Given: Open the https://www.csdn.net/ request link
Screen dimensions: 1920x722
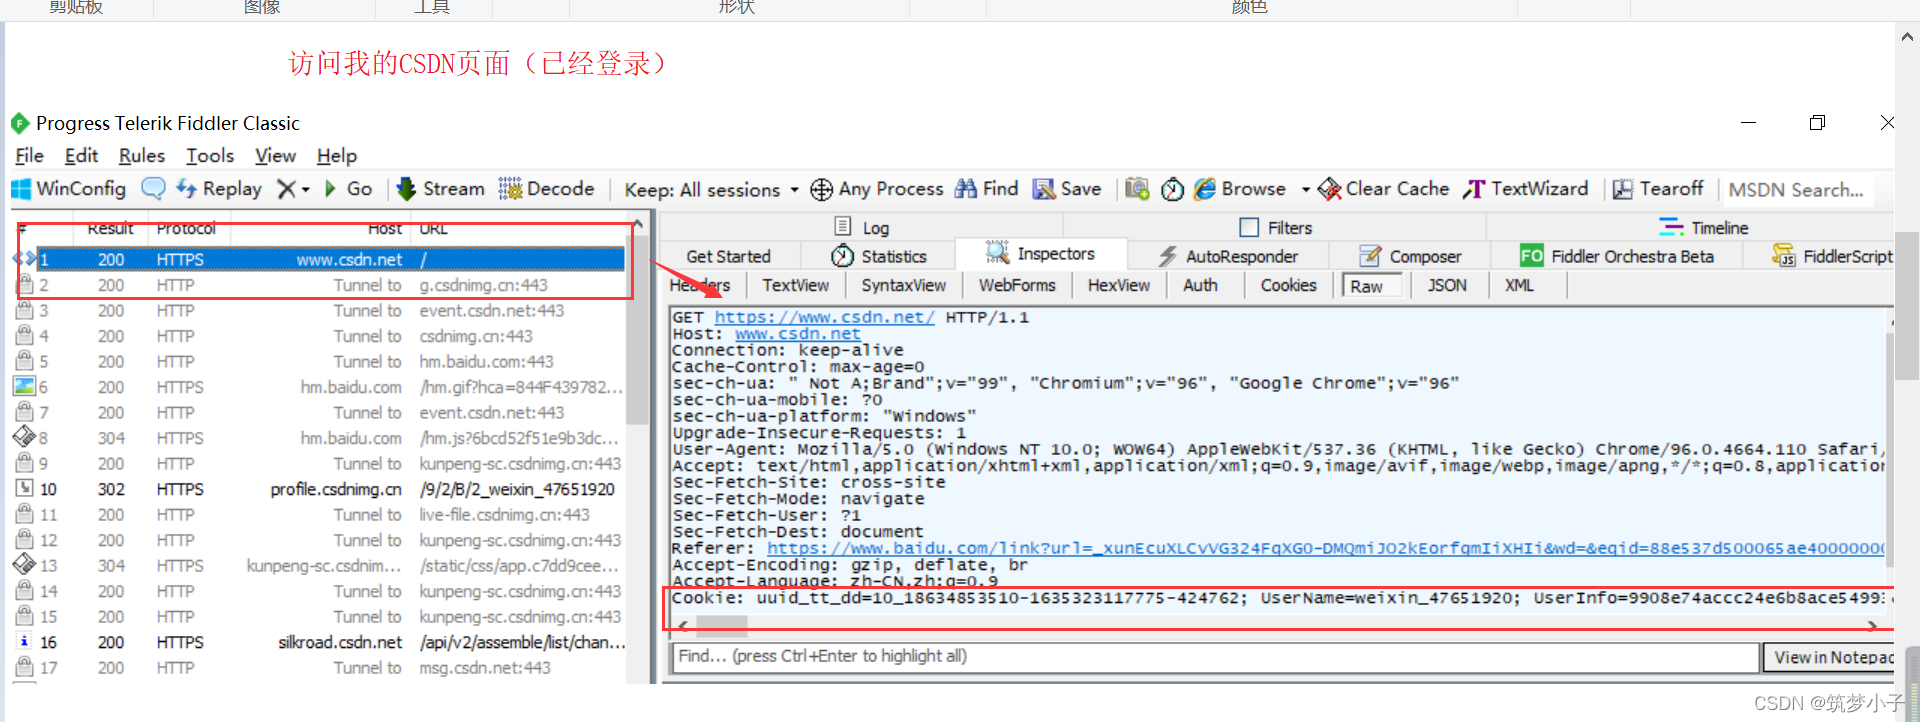Looking at the screenshot, I should click(825, 317).
